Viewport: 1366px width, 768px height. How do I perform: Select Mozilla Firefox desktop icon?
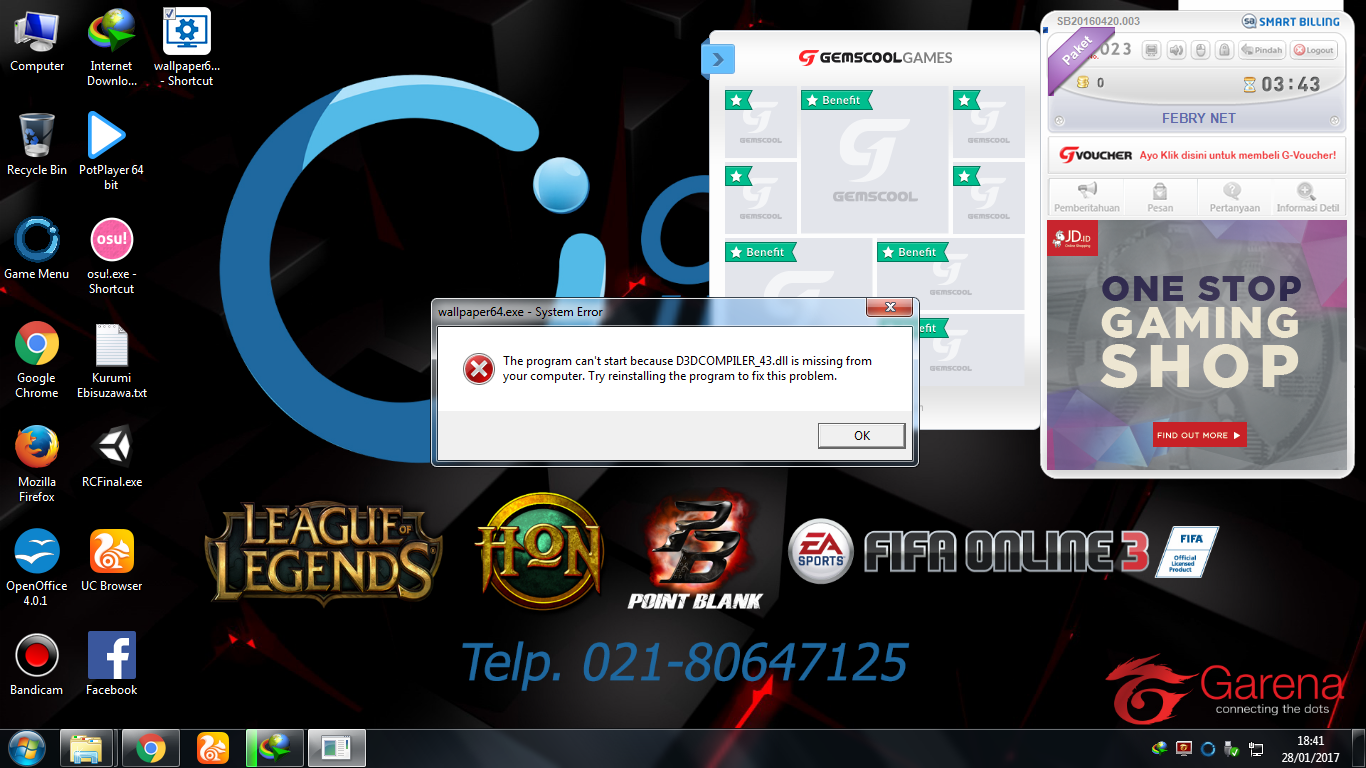[x=37, y=463]
